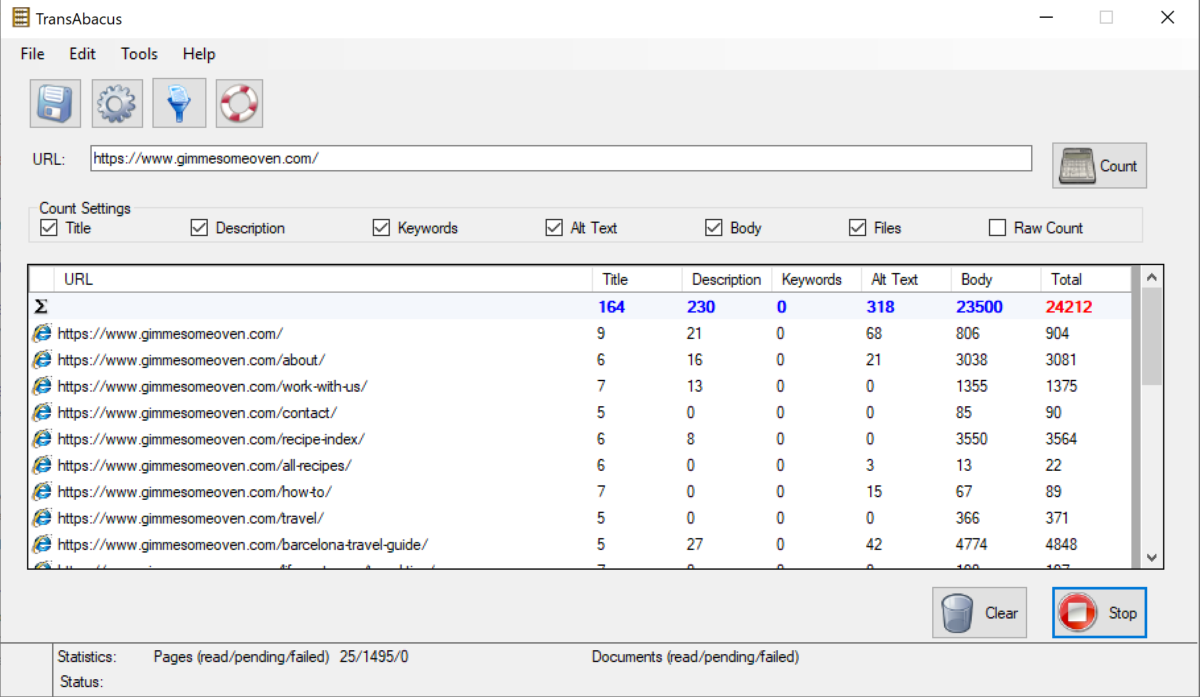Viewport: 1200px width, 697px height.
Task: Select the https://www.gimmesomeoven.com/all-recipes/ row
Action: [581, 465]
